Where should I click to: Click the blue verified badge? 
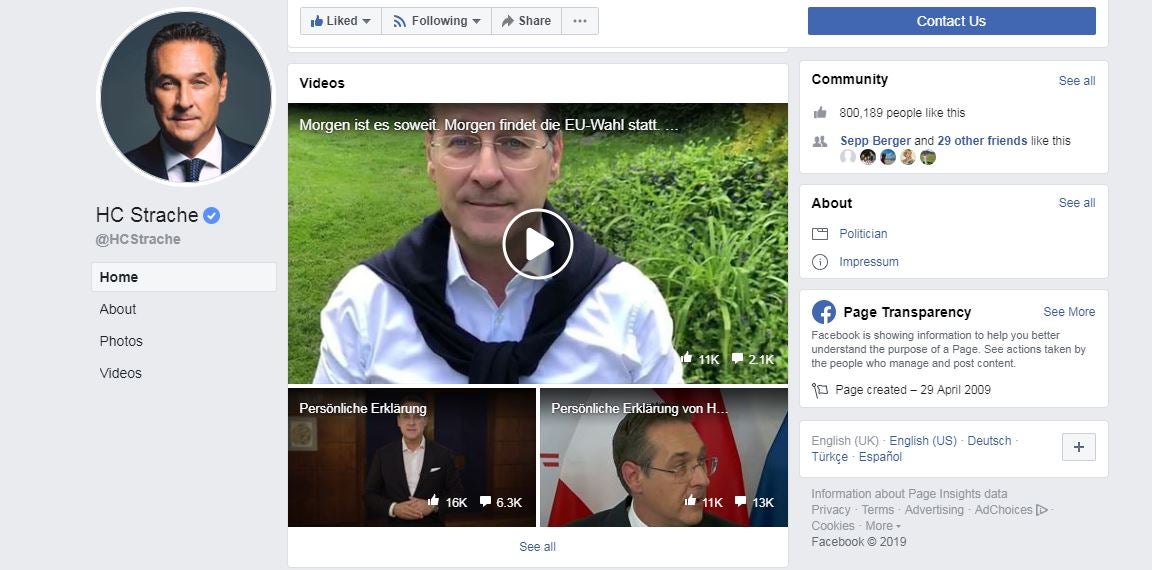pyautogui.click(x=212, y=215)
